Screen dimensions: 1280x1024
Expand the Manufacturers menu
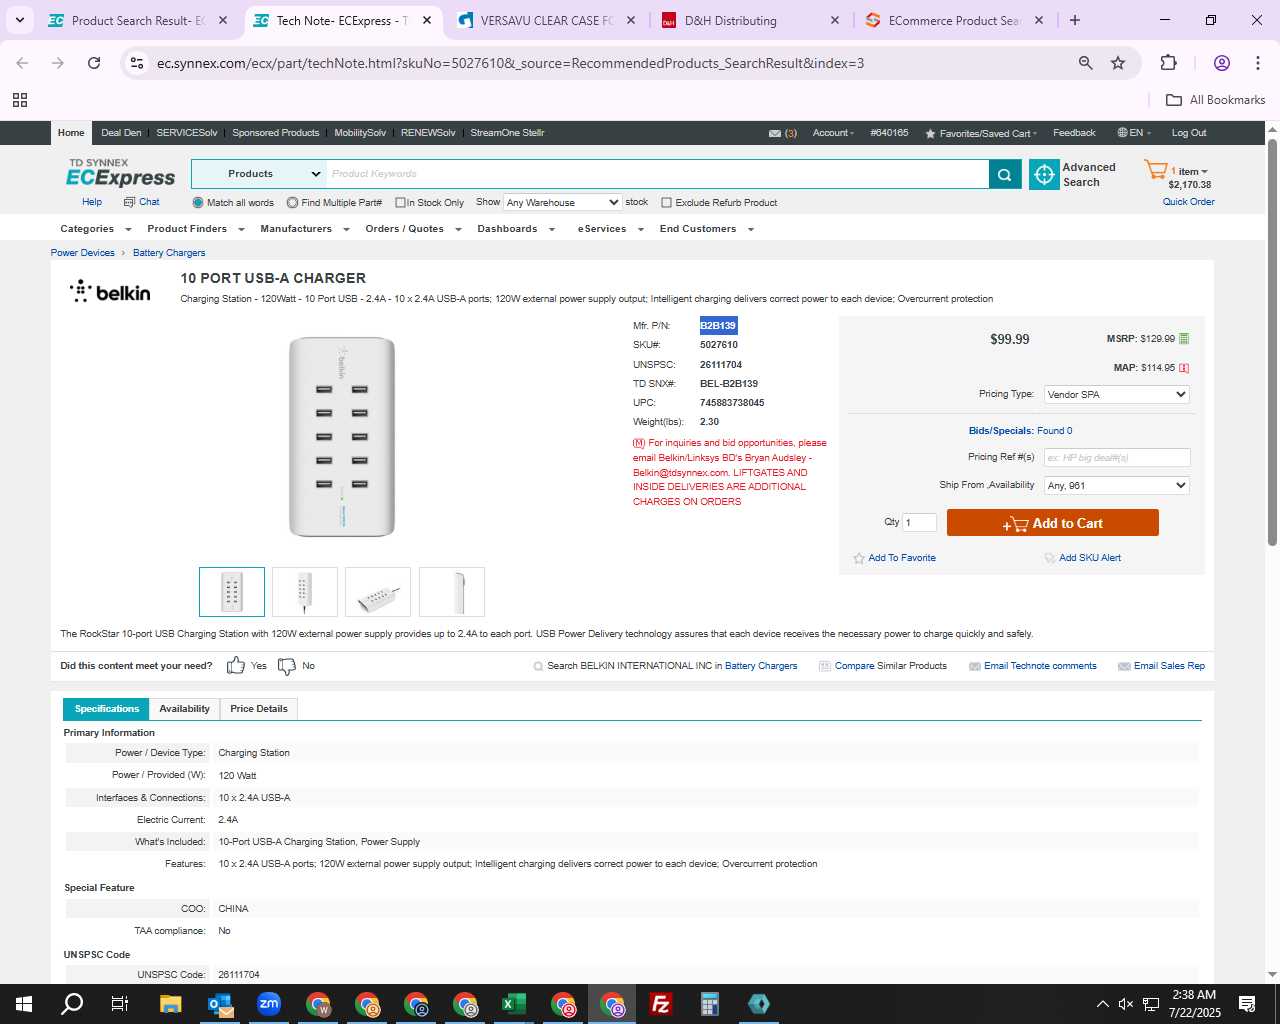[305, 229]
